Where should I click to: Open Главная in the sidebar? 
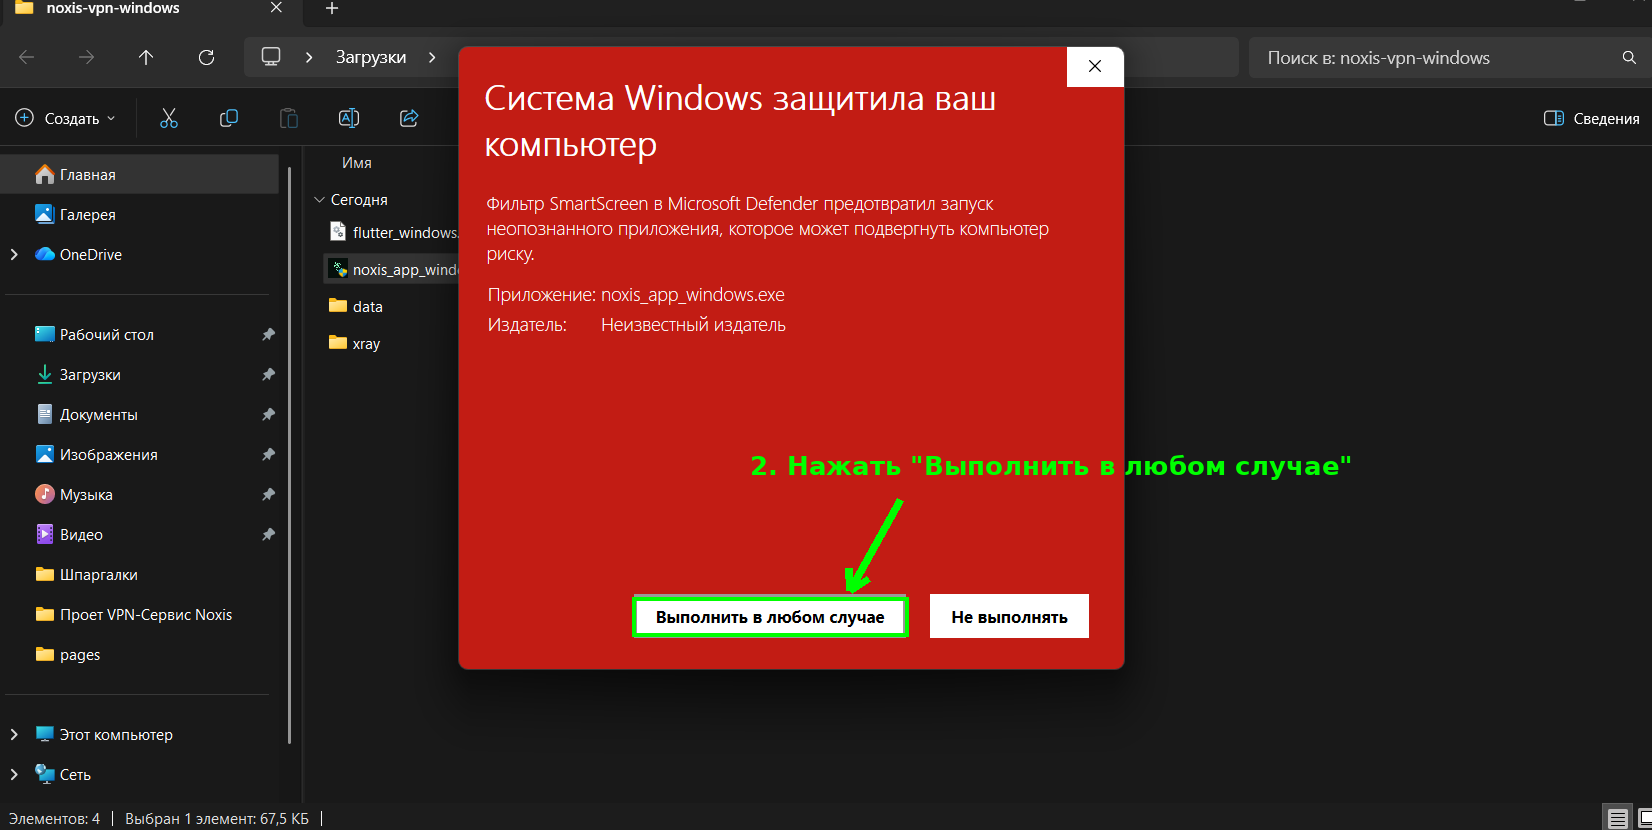click(x=141, y=174)
